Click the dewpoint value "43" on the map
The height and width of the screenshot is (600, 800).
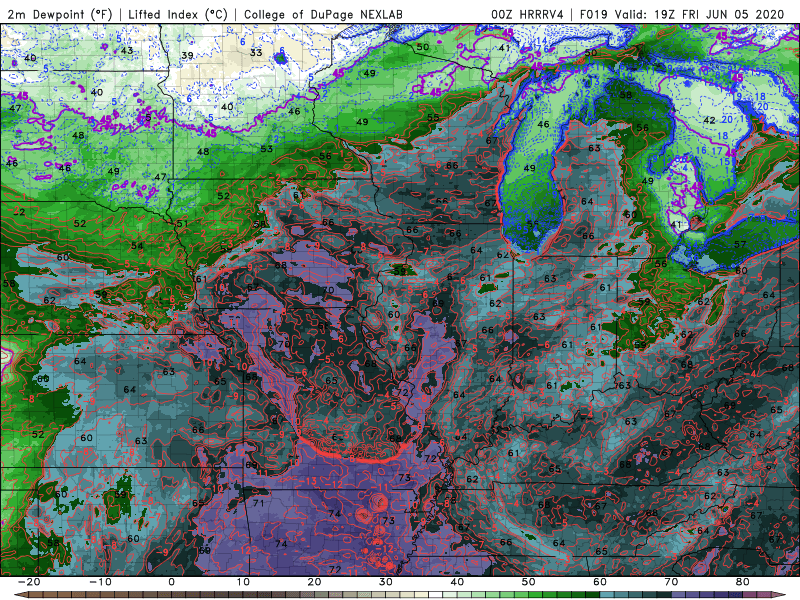coord(127,51)
